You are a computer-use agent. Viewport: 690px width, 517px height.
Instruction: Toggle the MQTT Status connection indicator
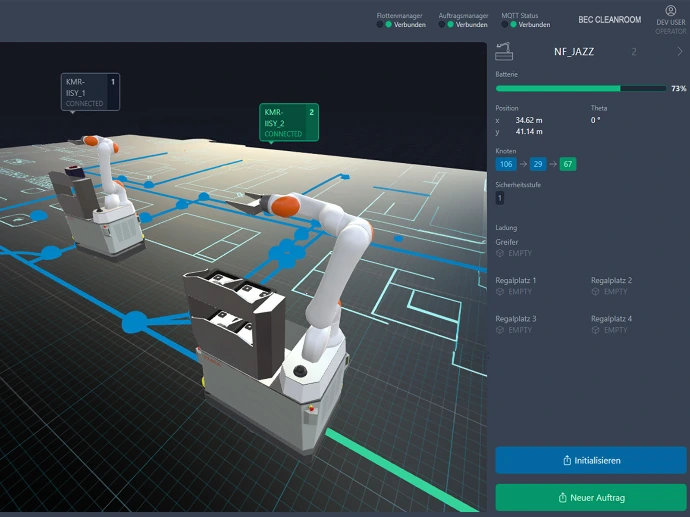tap(512, 25)
